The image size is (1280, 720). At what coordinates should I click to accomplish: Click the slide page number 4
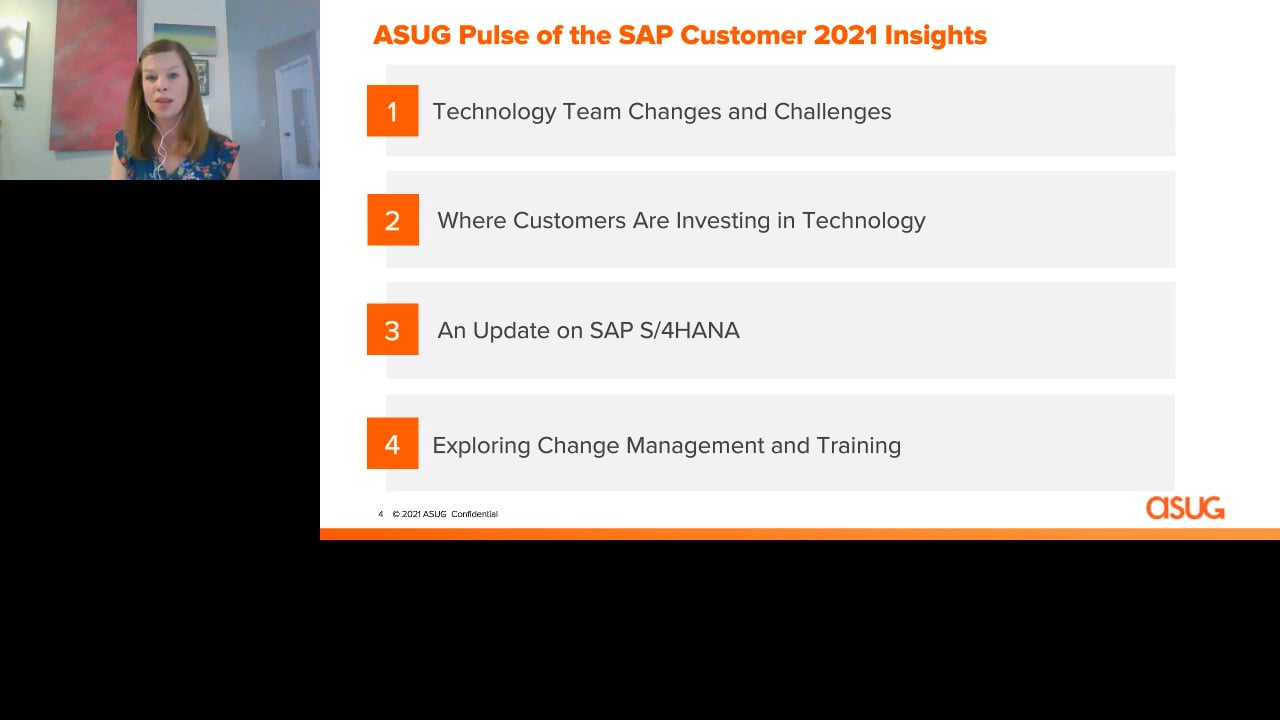pos(381,514)
